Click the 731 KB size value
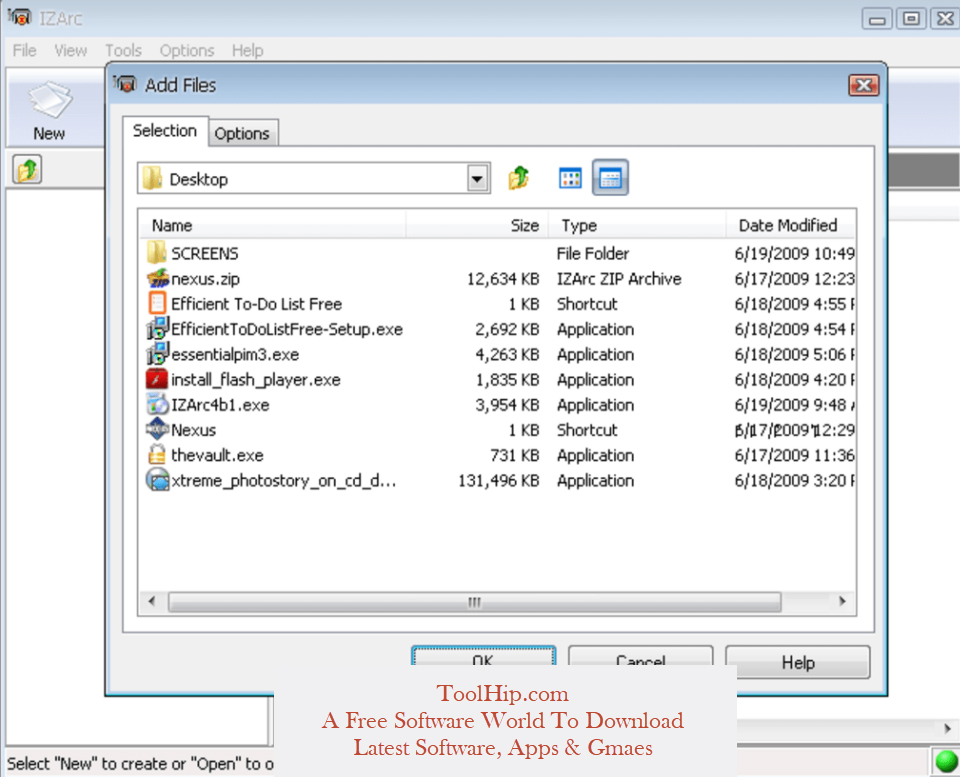Screen dimensions: 960x777 pyautogui.click(x=514, y=456)
